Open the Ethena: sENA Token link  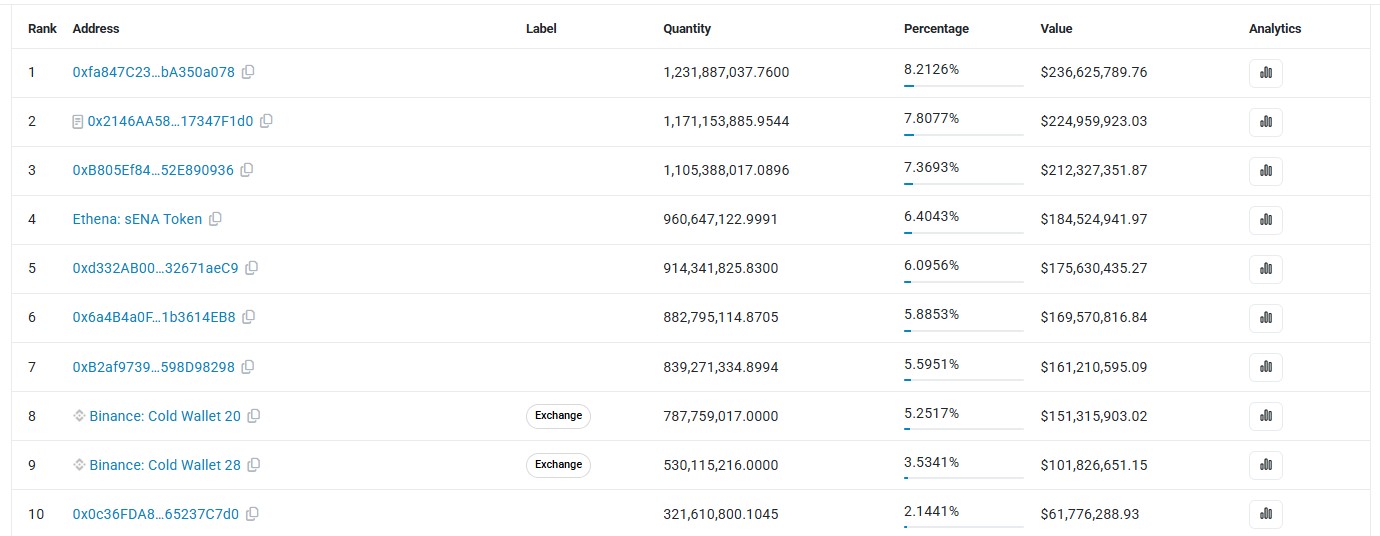point(137,219)
